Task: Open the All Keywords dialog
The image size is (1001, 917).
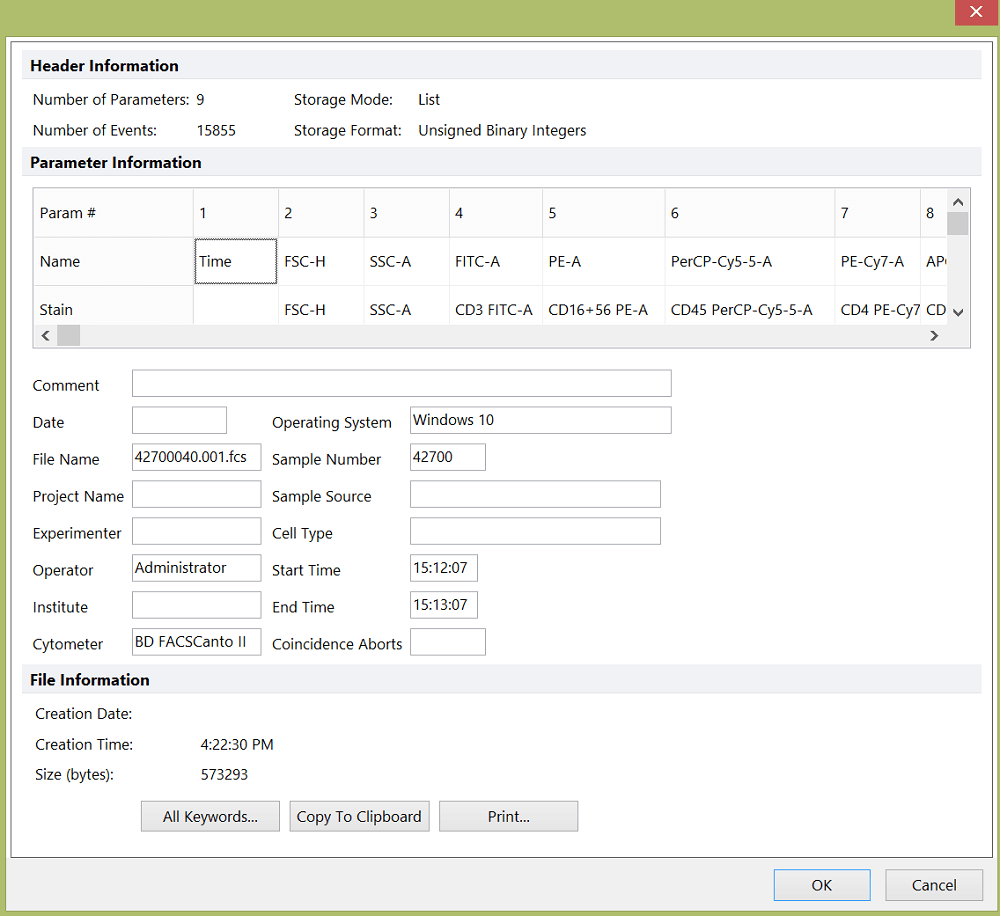Action: point(210,817)
